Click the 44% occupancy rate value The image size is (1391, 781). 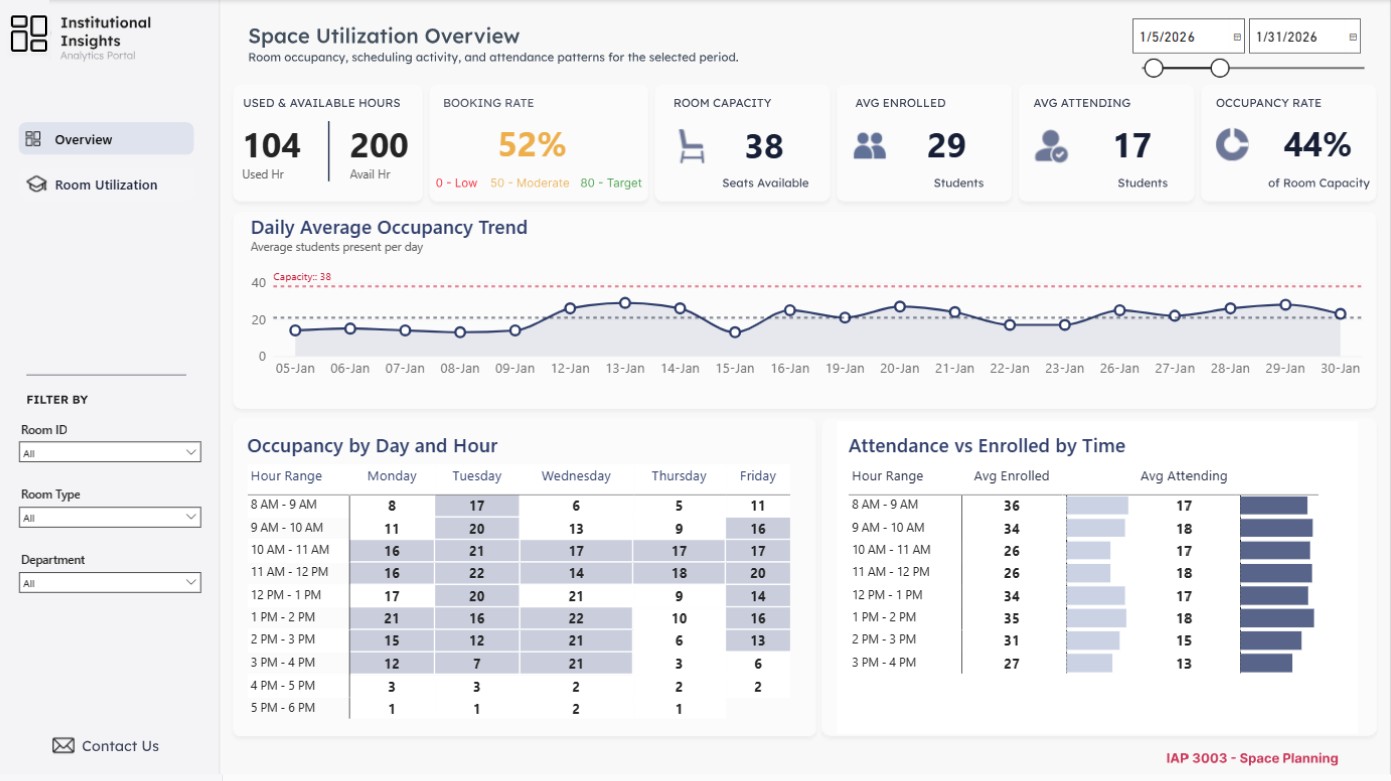coord(1318,145)
